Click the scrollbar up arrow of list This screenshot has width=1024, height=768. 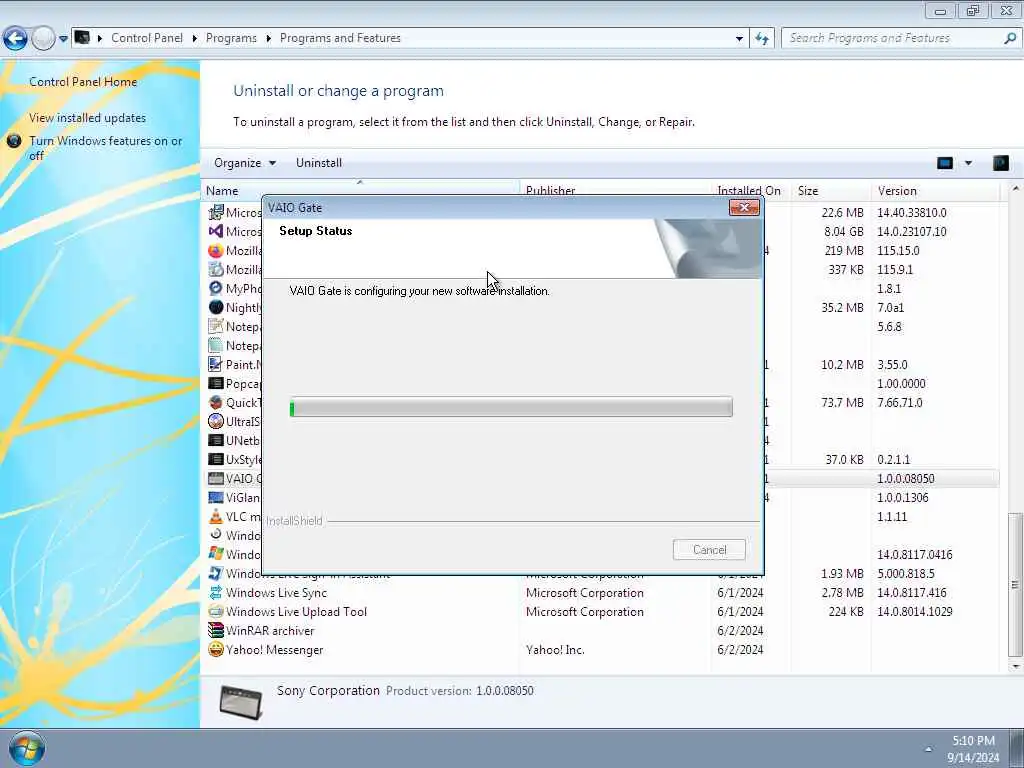click(1015, 189)
